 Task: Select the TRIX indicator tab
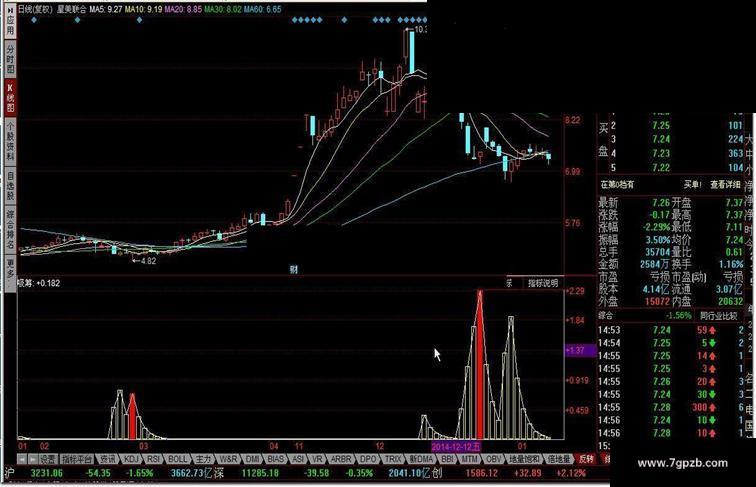pos(393,459)
